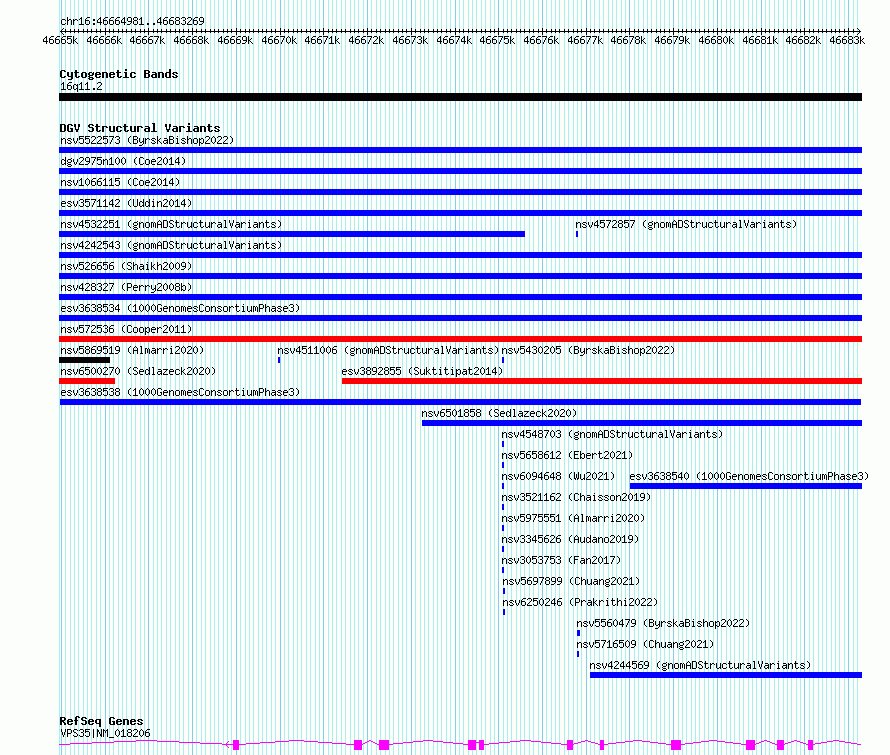The height and width of the screenshot is (755, 890).
Task: Select nsv3053753 (Fan2017) label
Action: pos(561,560)
